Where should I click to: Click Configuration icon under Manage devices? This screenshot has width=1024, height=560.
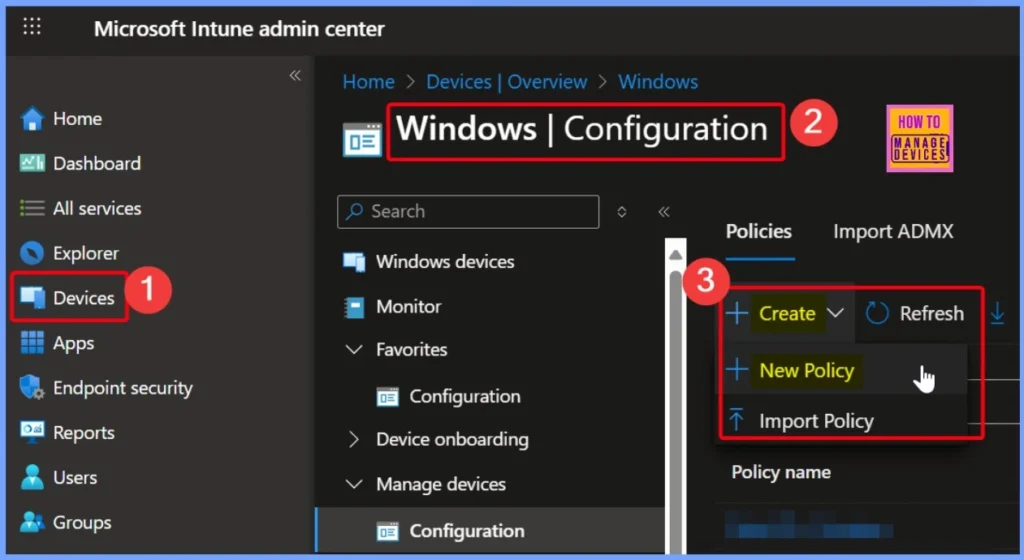[387, 531]
